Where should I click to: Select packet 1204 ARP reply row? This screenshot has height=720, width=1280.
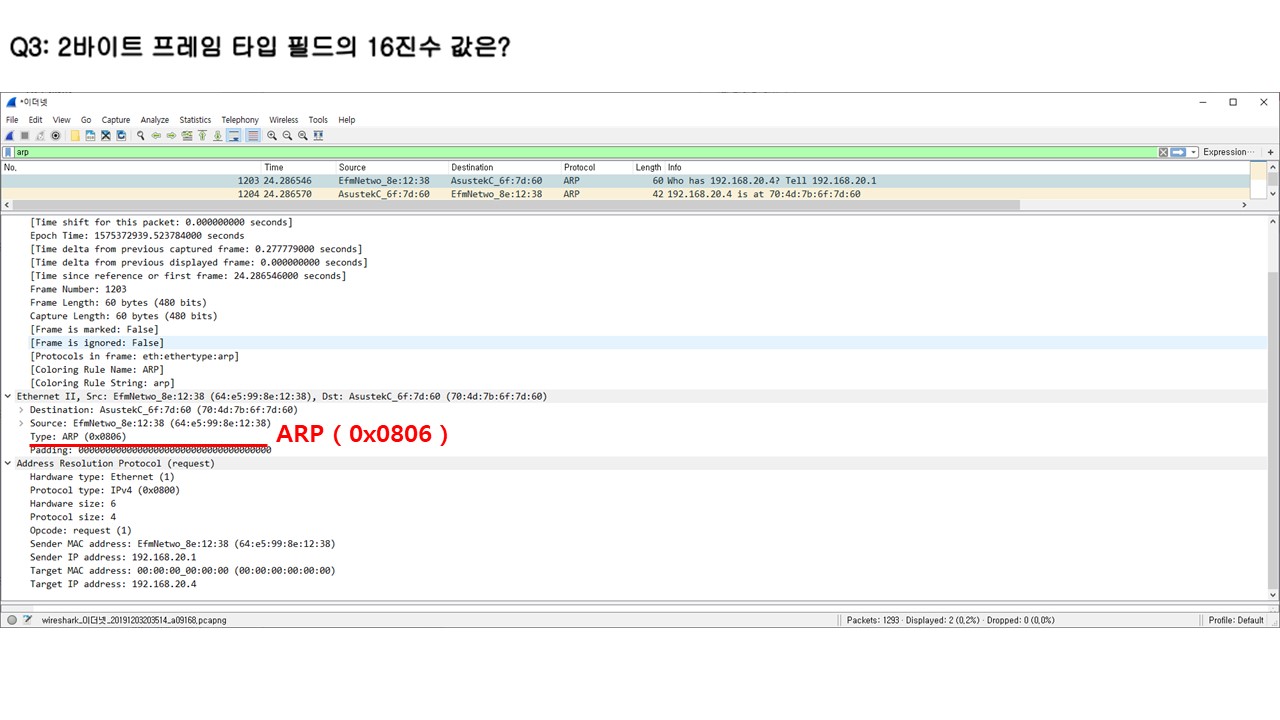click(x=625, y=194)
